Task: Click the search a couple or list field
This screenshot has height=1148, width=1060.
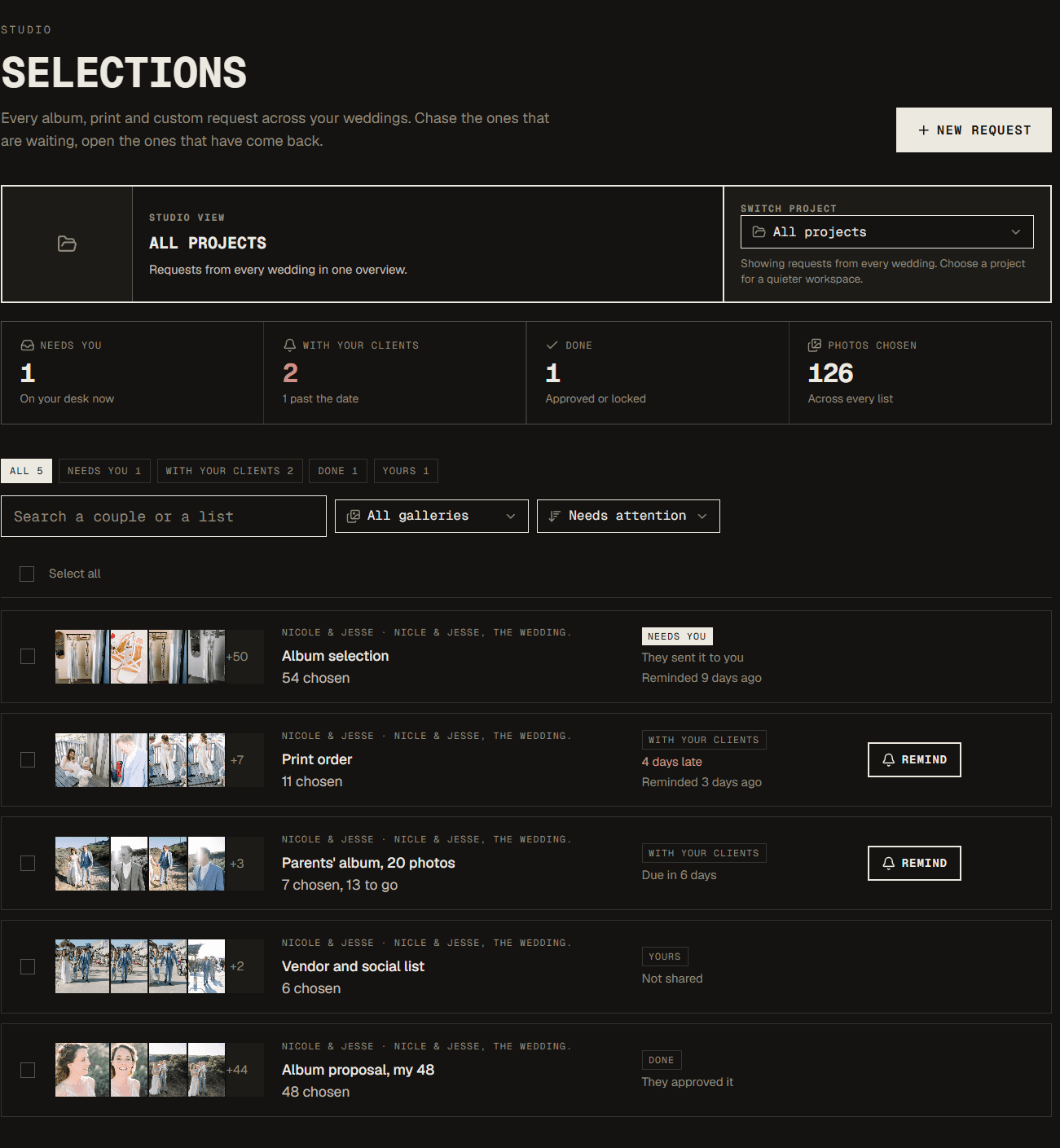Action: (x=164, y=516)
